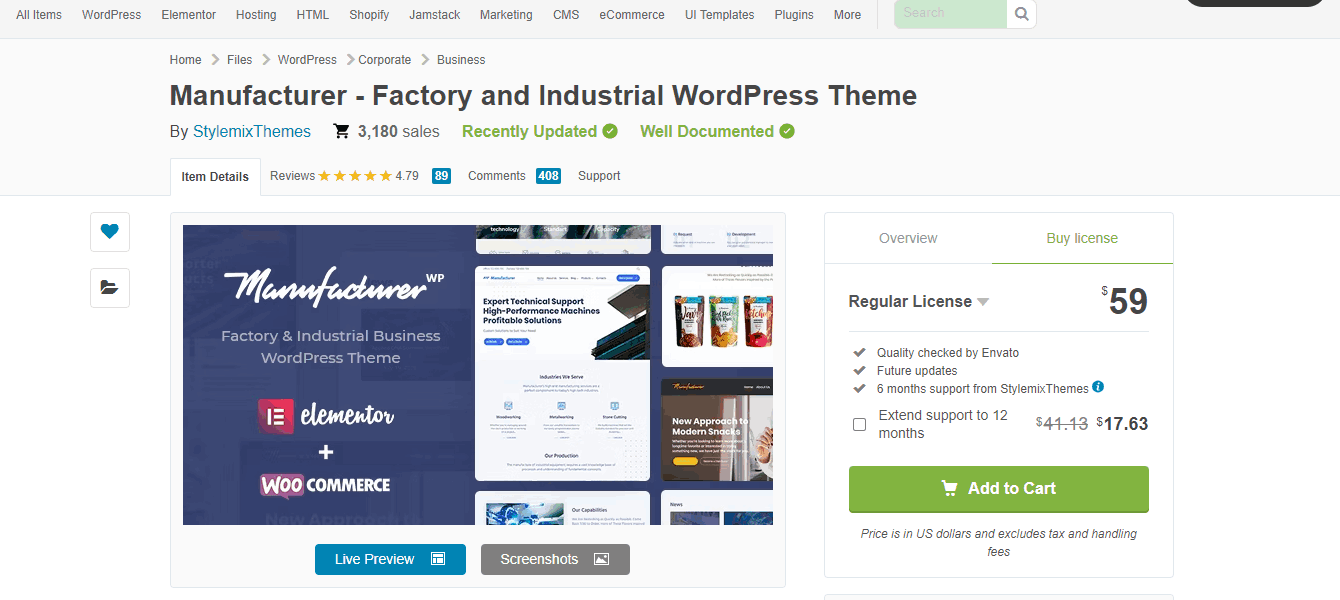Open the StylemixThemes author page
1340x600 pixels.
(252, 131)
